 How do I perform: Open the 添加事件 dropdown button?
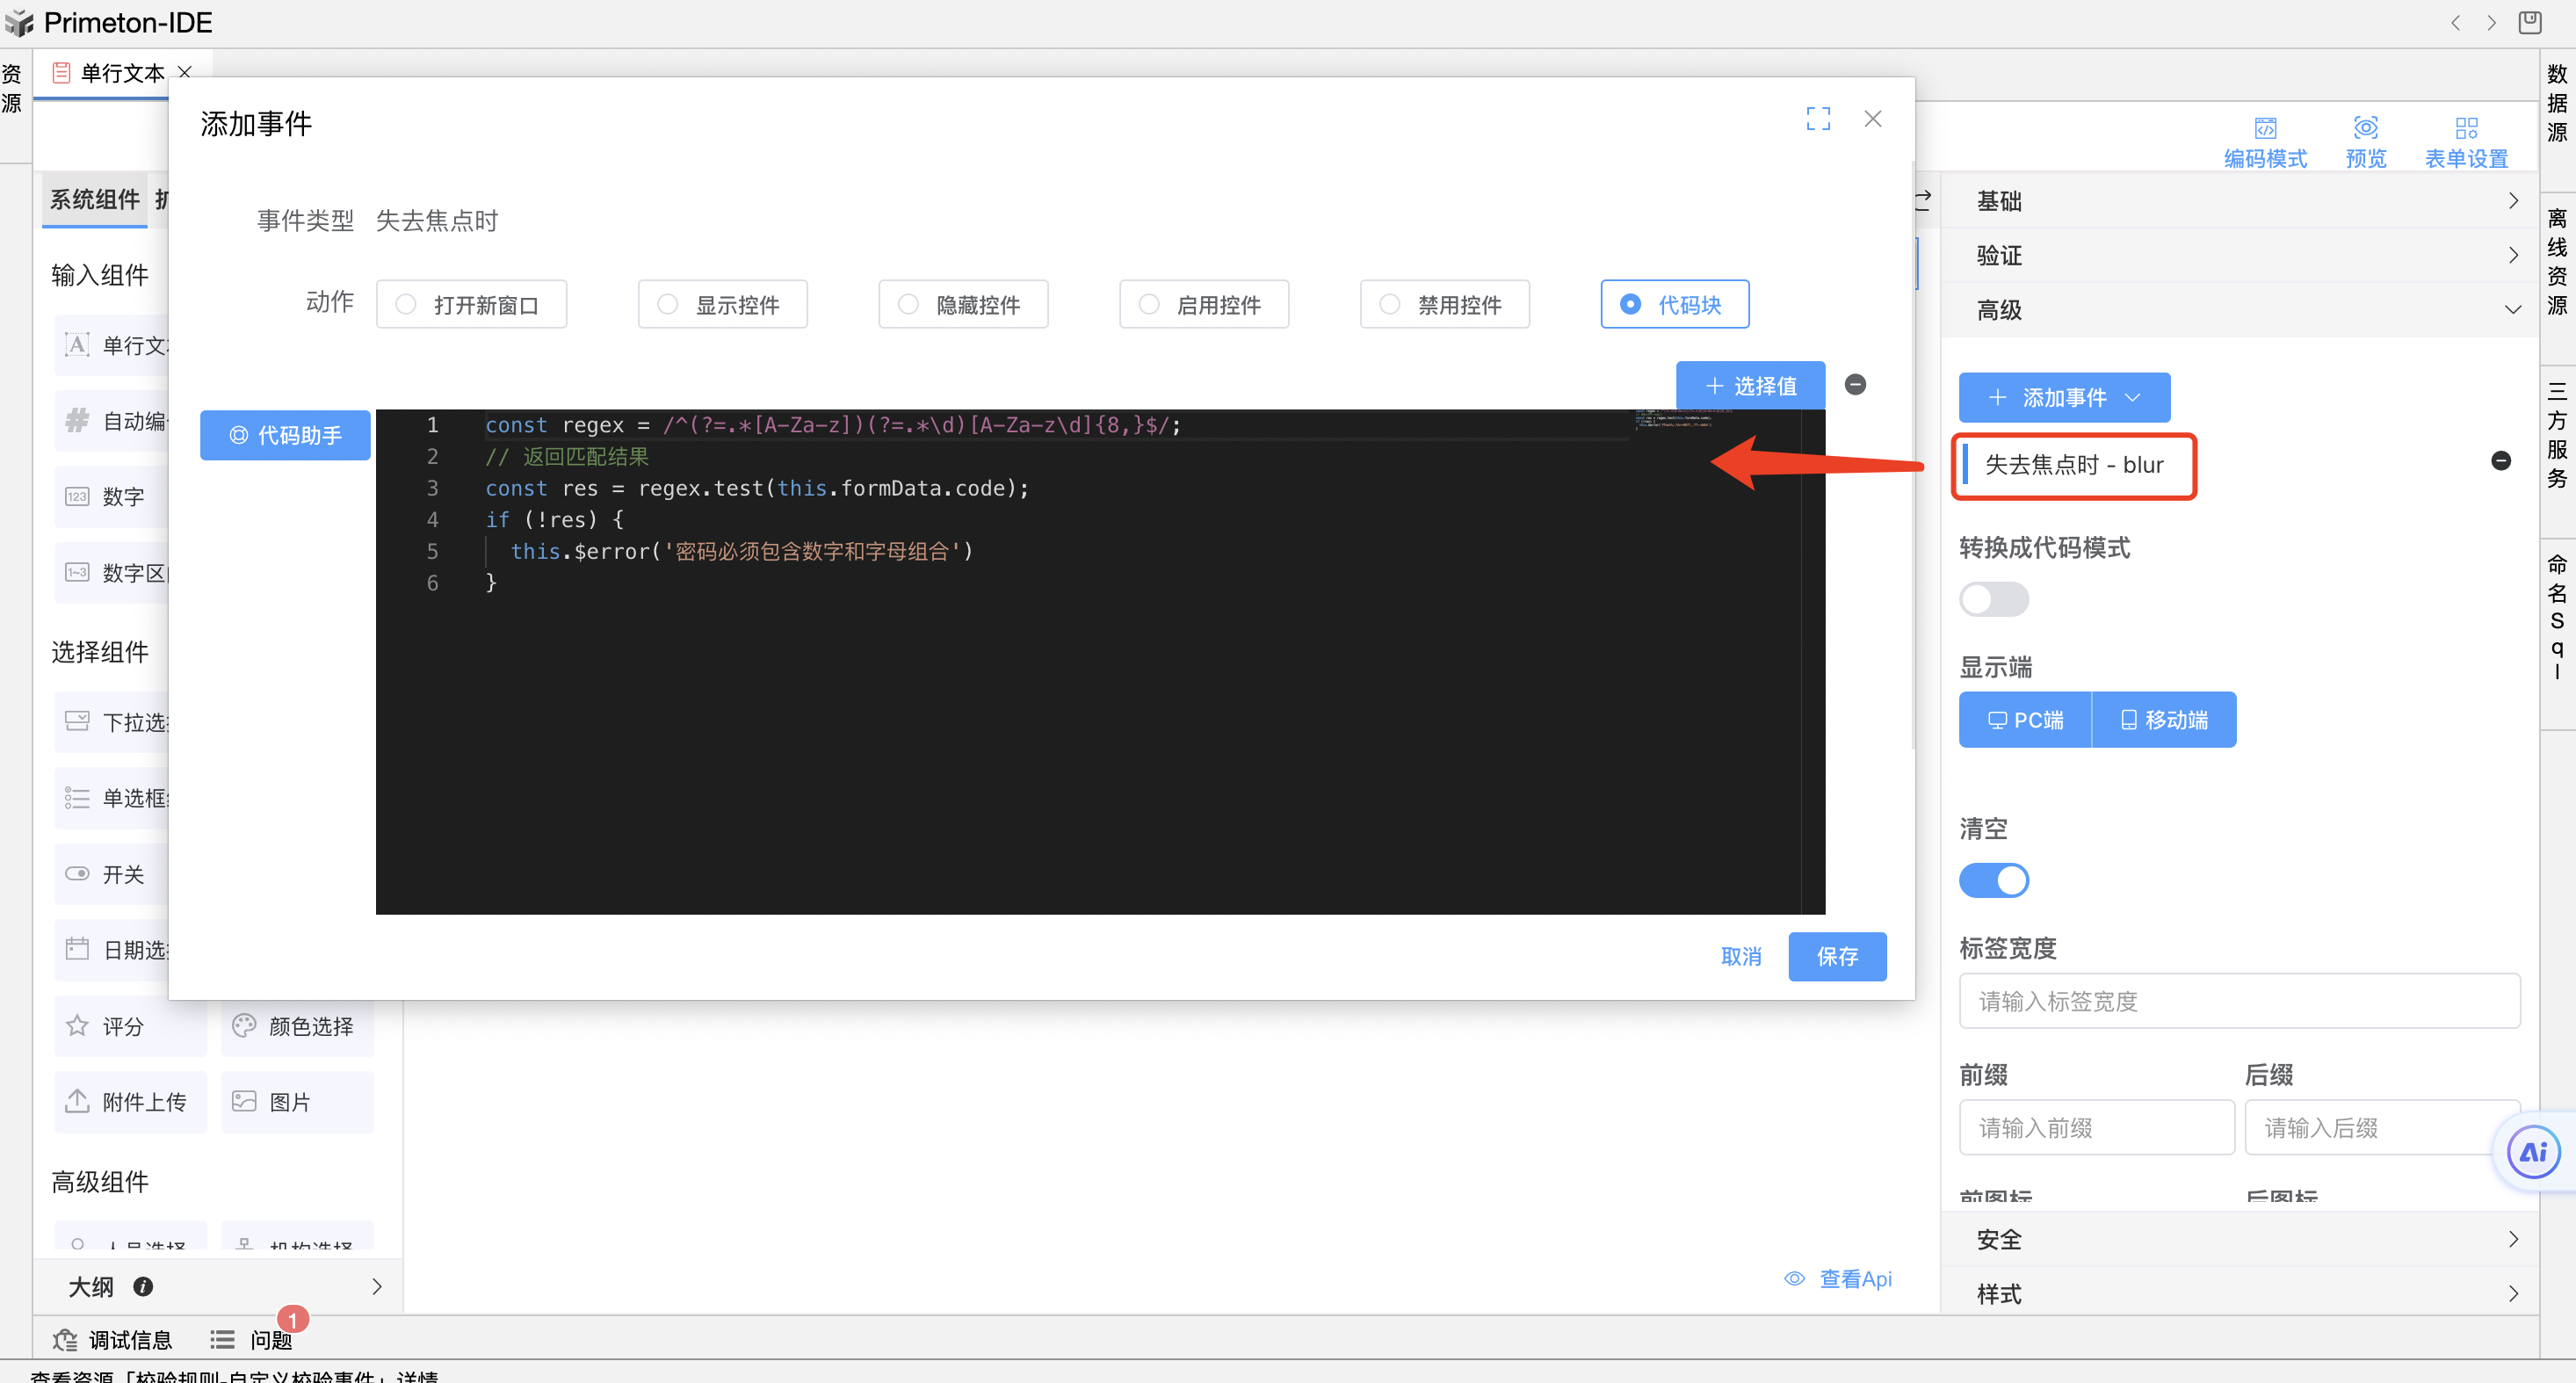point(2064,398)
